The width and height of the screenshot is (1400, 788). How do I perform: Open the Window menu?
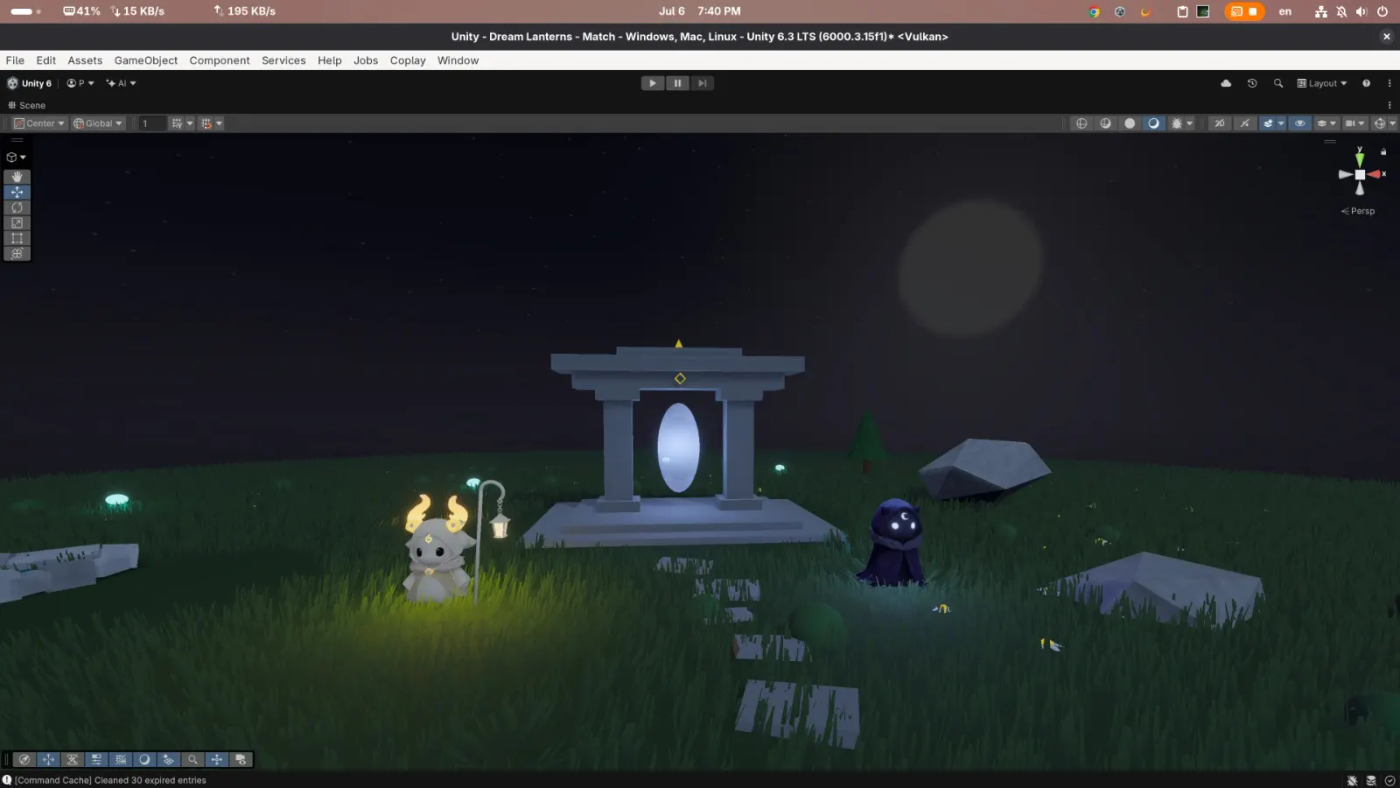coord(458,60)
